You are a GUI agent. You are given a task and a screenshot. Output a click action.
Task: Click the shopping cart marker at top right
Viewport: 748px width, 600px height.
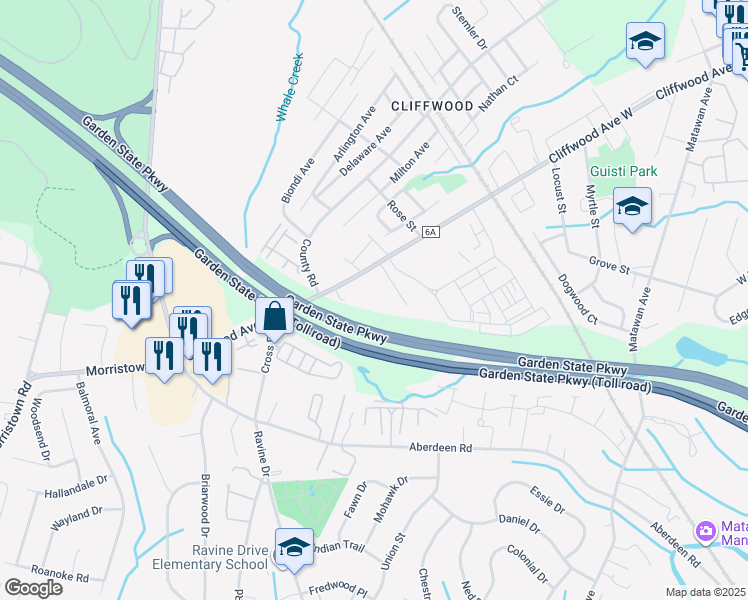click(x=742, y=52)
